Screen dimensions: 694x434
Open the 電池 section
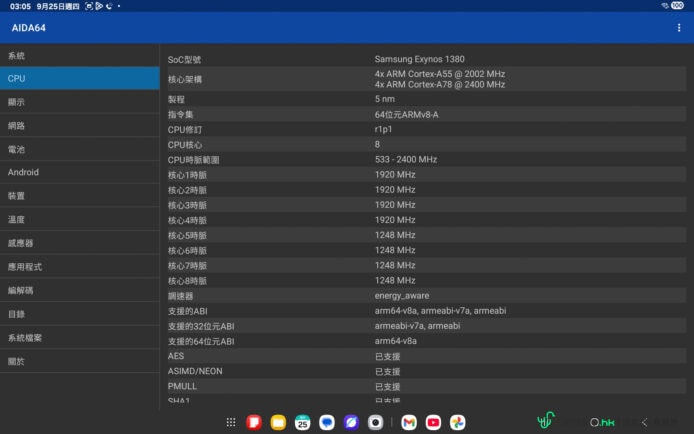pyautogui.click(x=80, y=149)
